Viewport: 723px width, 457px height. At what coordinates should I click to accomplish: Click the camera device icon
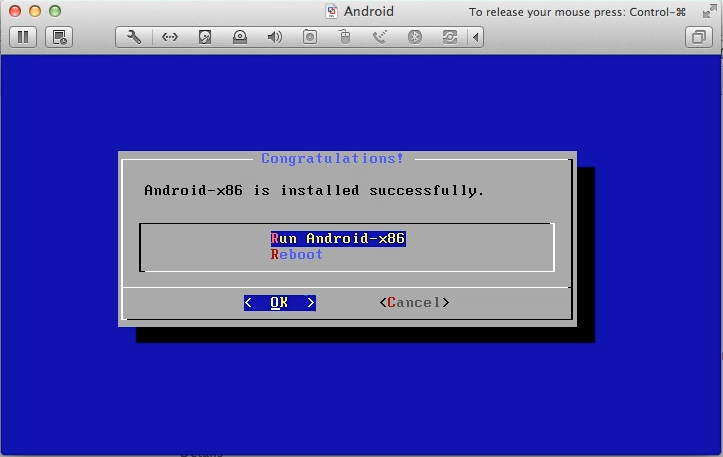coord(310,37)
